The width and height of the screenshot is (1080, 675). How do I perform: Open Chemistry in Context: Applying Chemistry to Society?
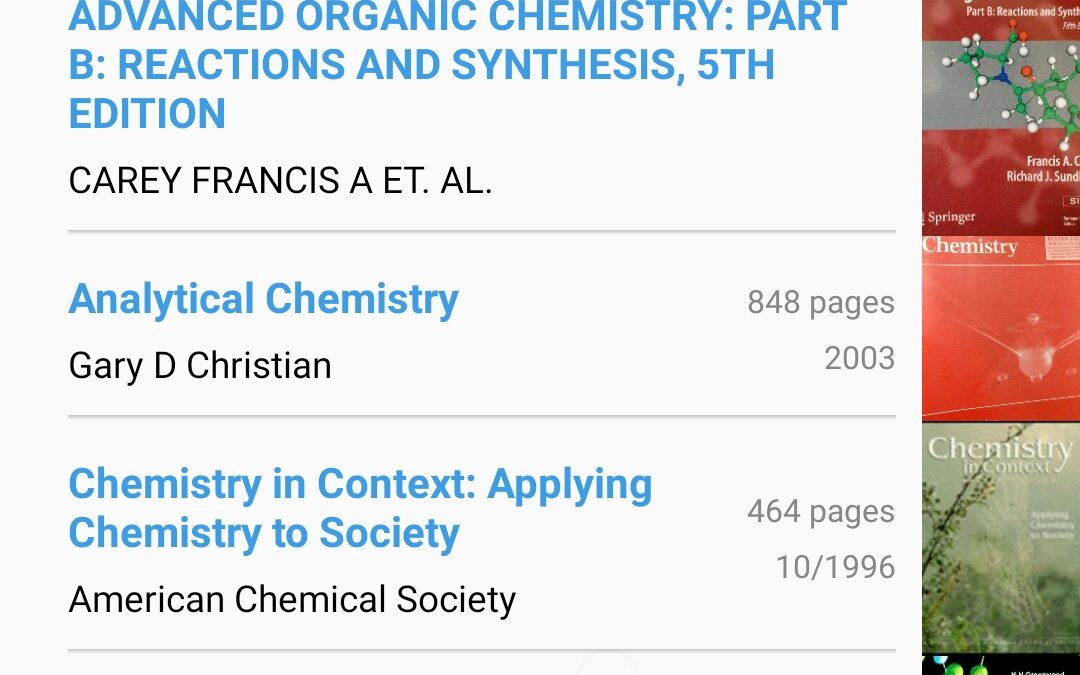coord(360,508)
